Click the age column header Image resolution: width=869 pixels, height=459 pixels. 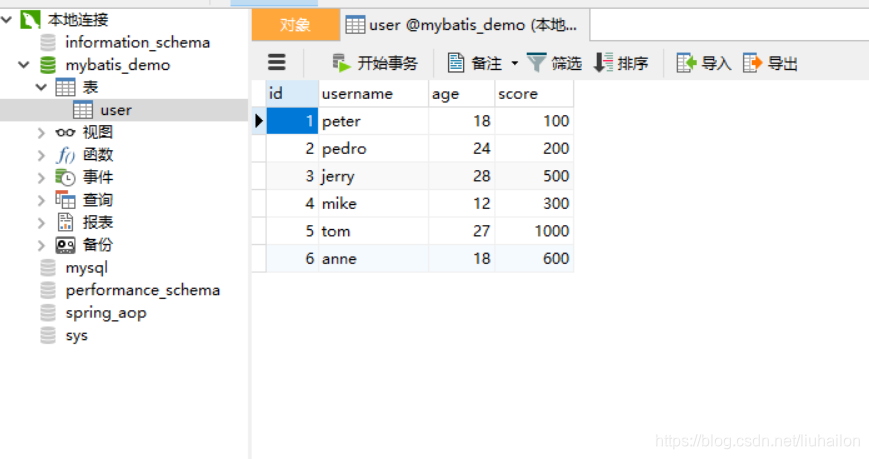click(462, 94)
